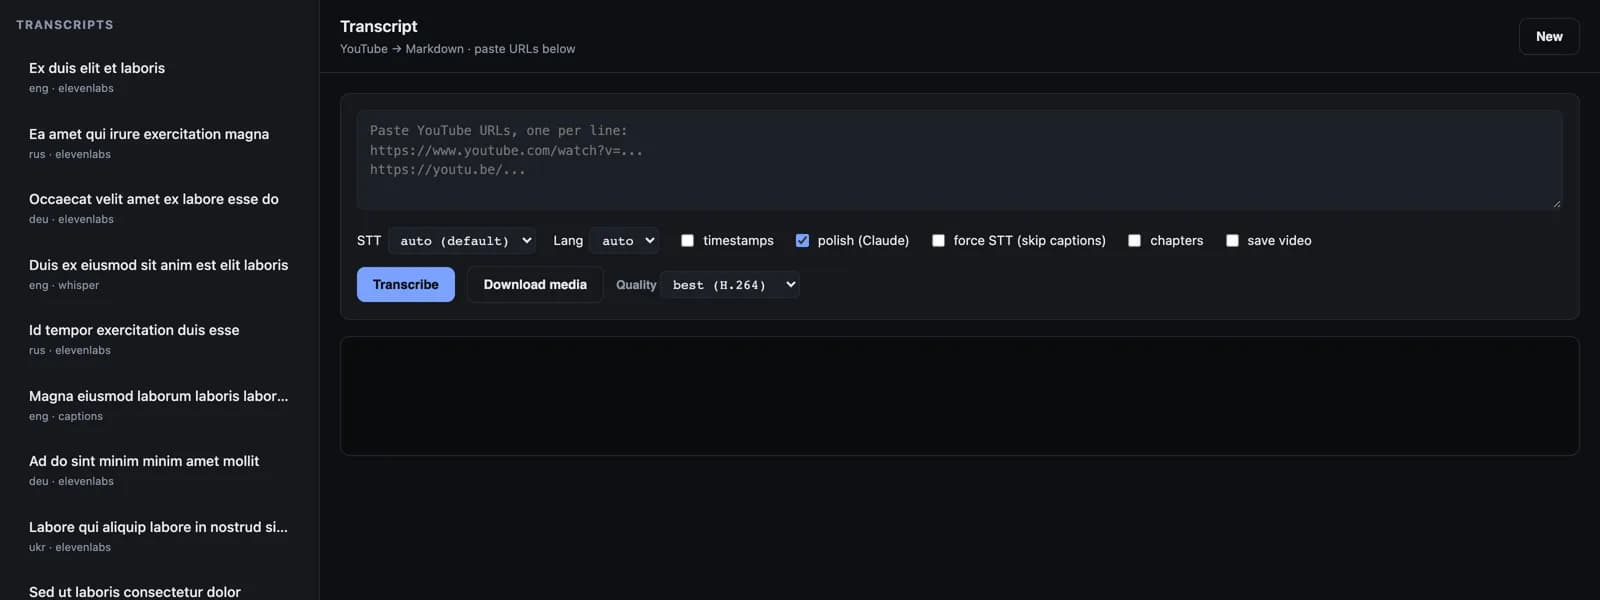Viewport: 1600px width, 600px height.
Task: Open the STT engine dropdown
Action: pos(461,241)
